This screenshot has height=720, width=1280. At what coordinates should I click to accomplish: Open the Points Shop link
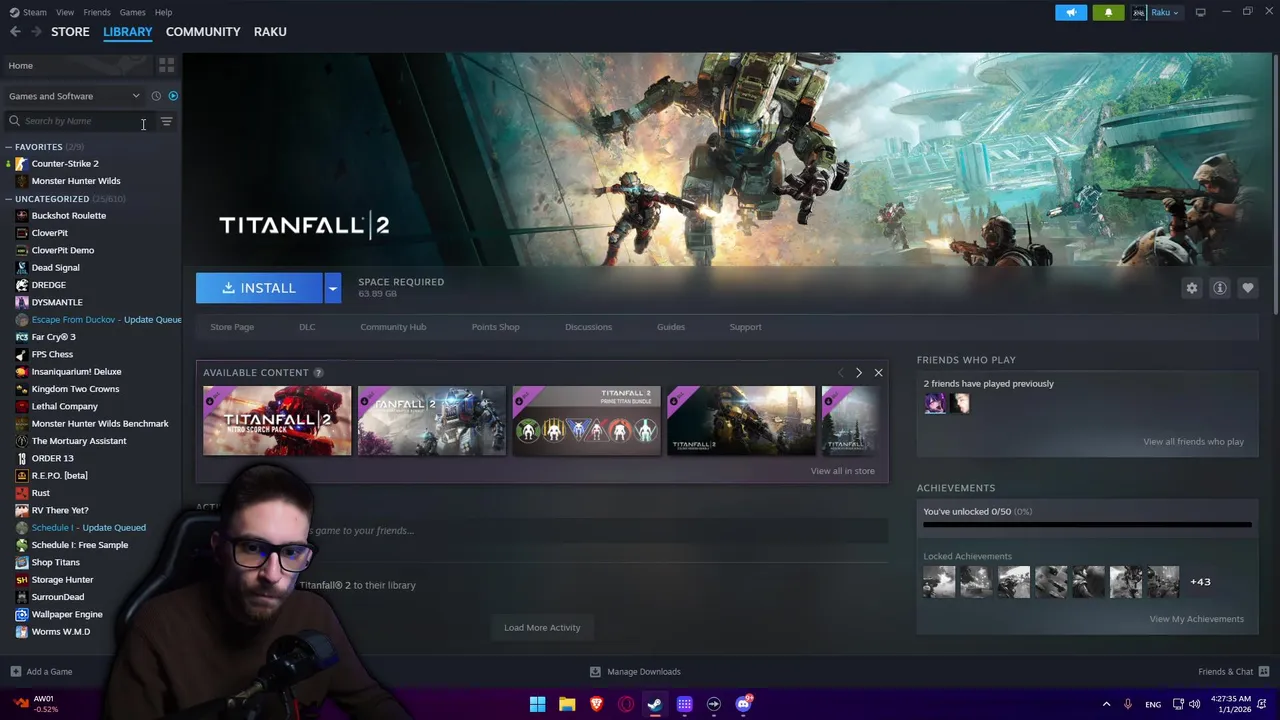495,327
